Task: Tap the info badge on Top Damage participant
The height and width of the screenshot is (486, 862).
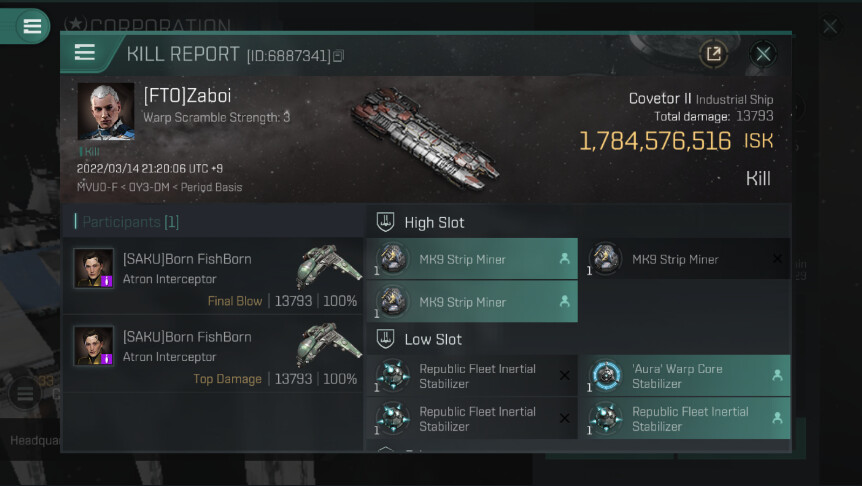Action: (x=107, y=359)
